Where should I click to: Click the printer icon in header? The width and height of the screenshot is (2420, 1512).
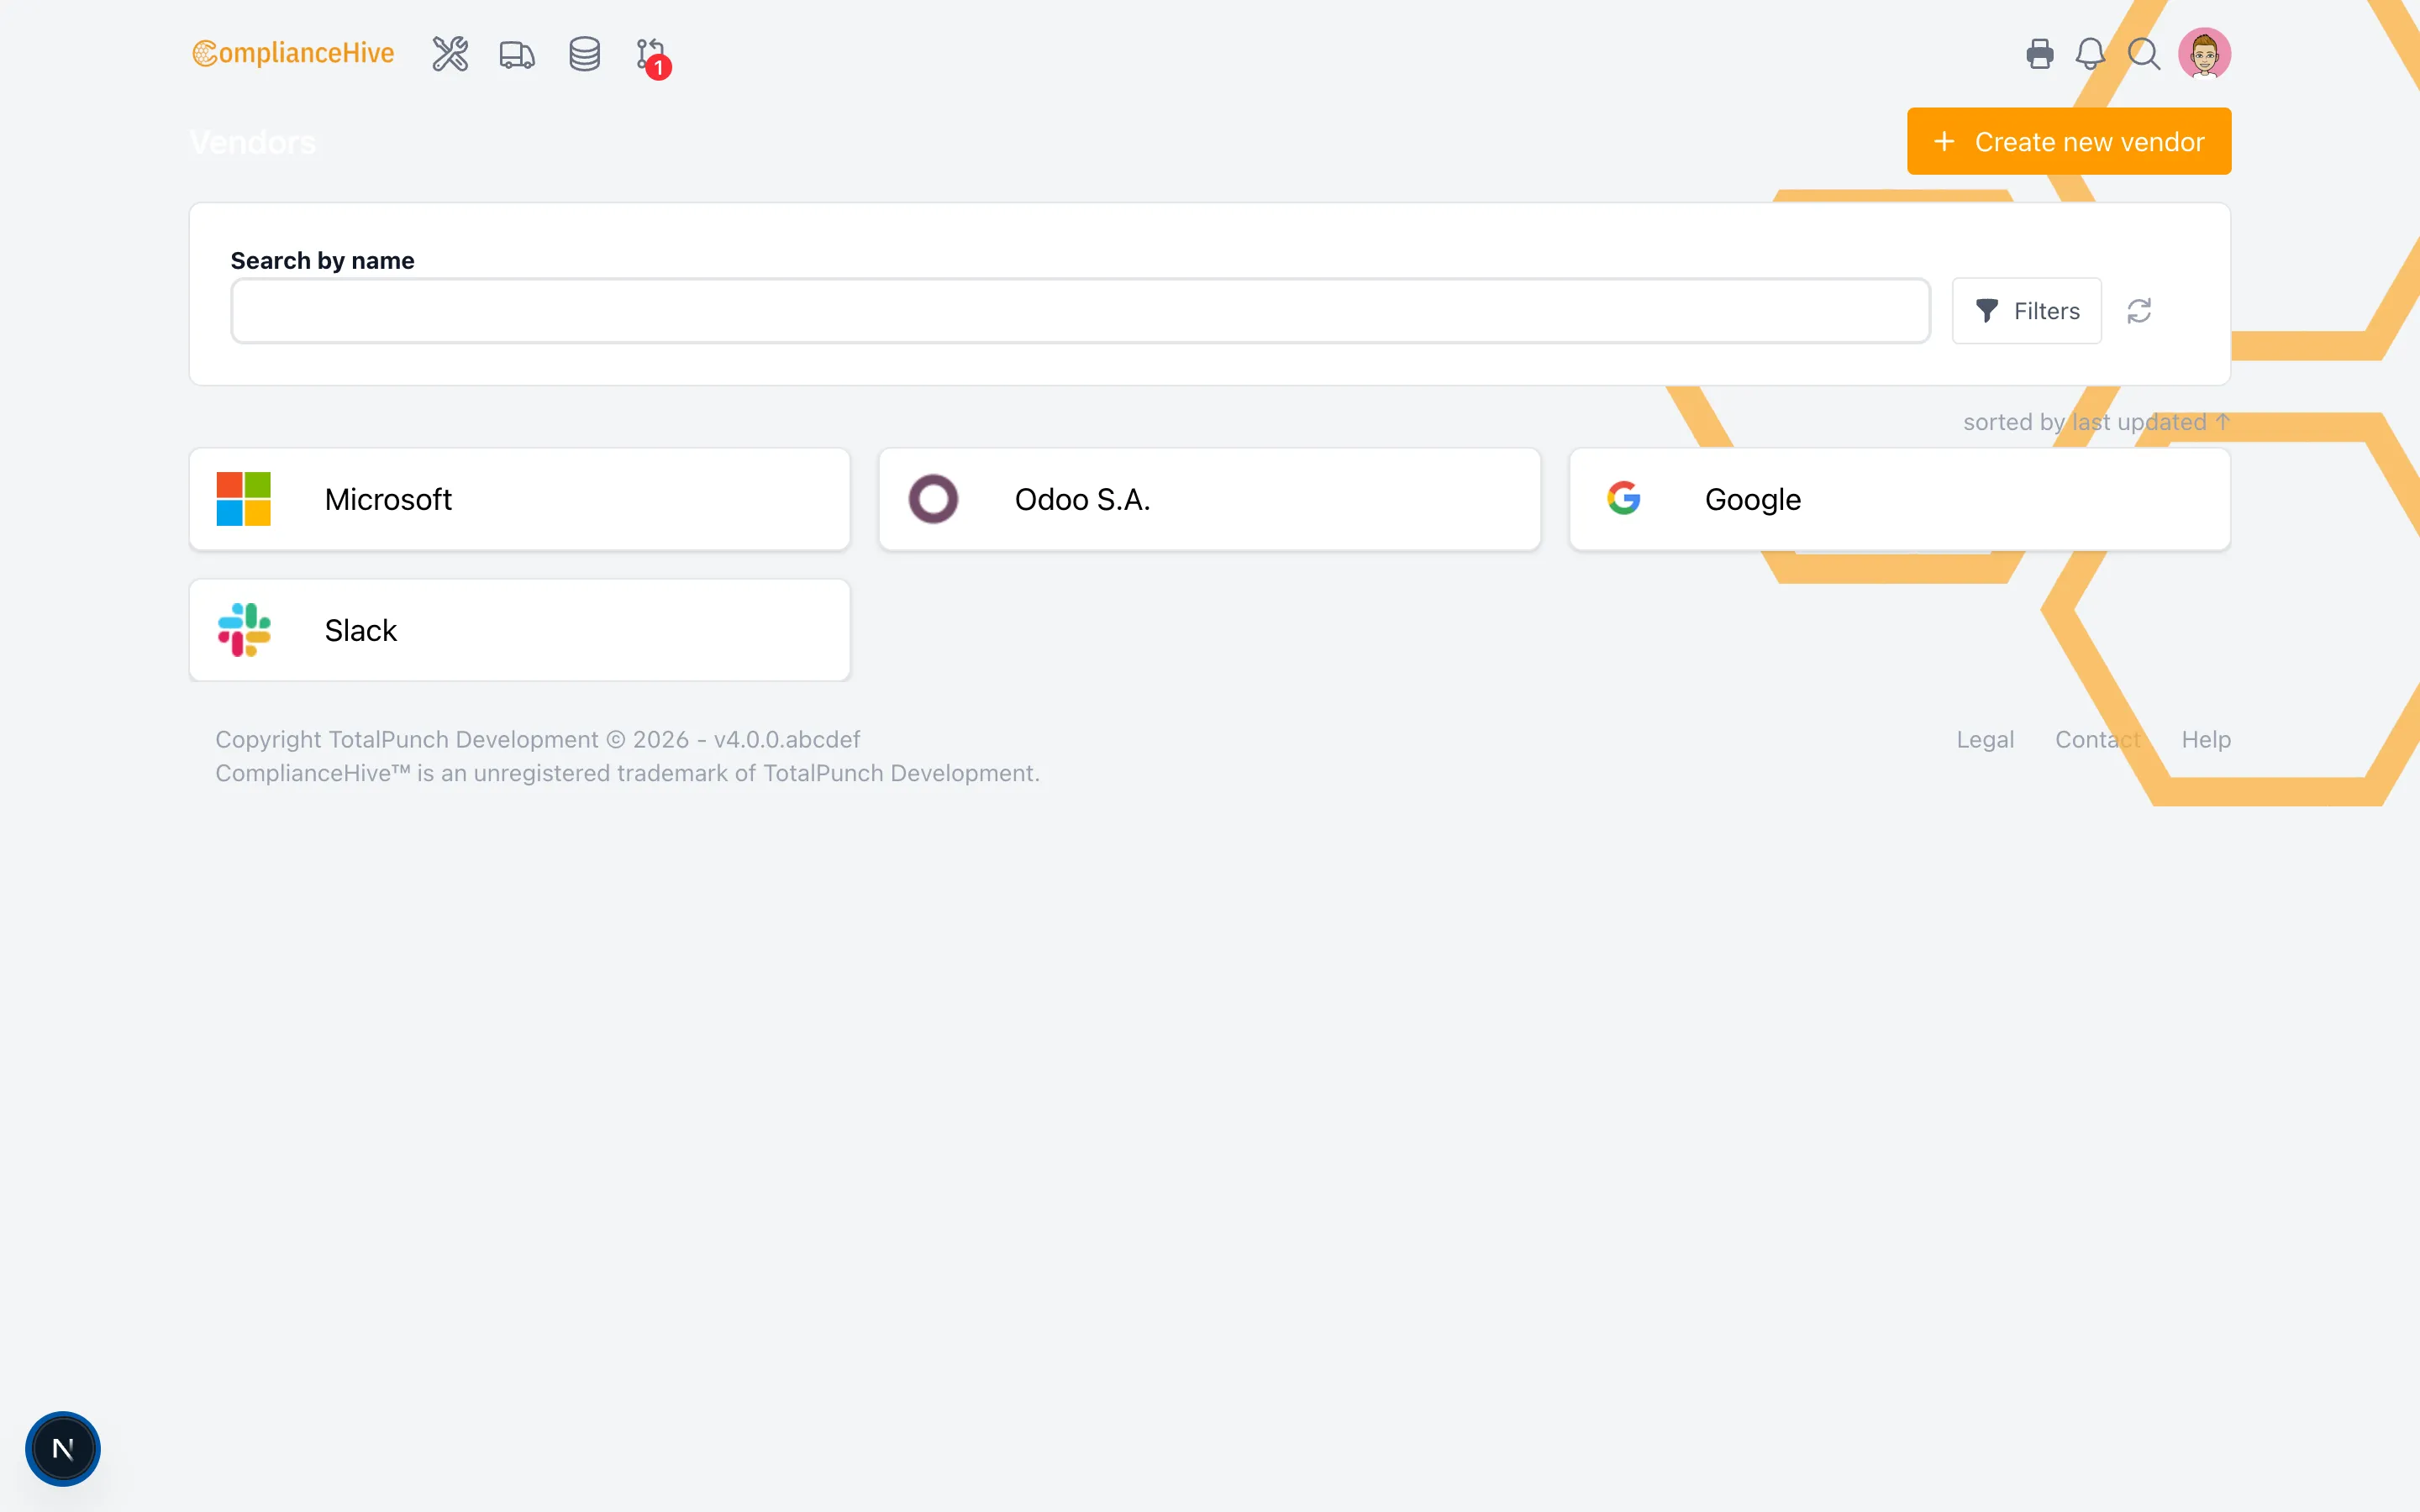tap(2040, 54)
